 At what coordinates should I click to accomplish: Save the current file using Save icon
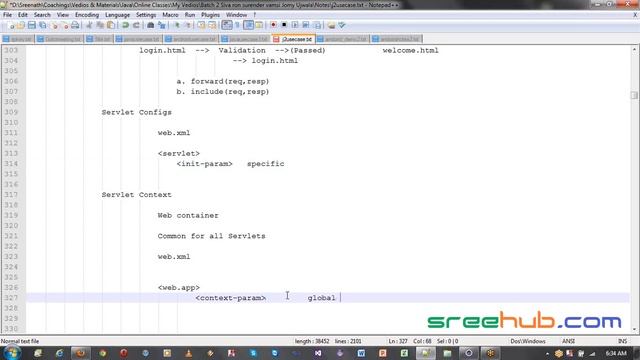tap(31, 25)
